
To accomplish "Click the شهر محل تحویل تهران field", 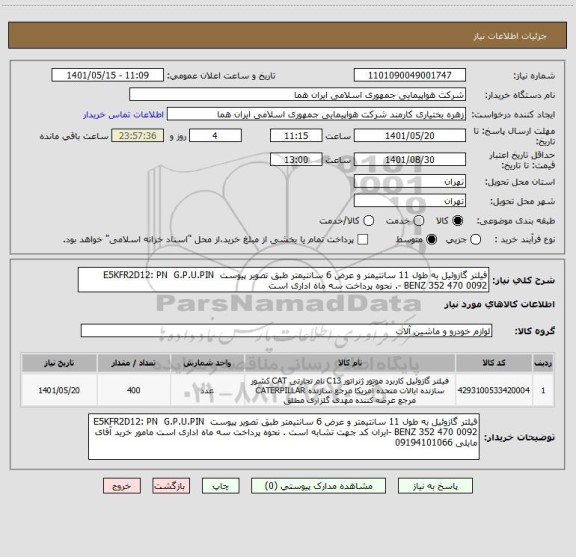I will click(x=410, y=201).
